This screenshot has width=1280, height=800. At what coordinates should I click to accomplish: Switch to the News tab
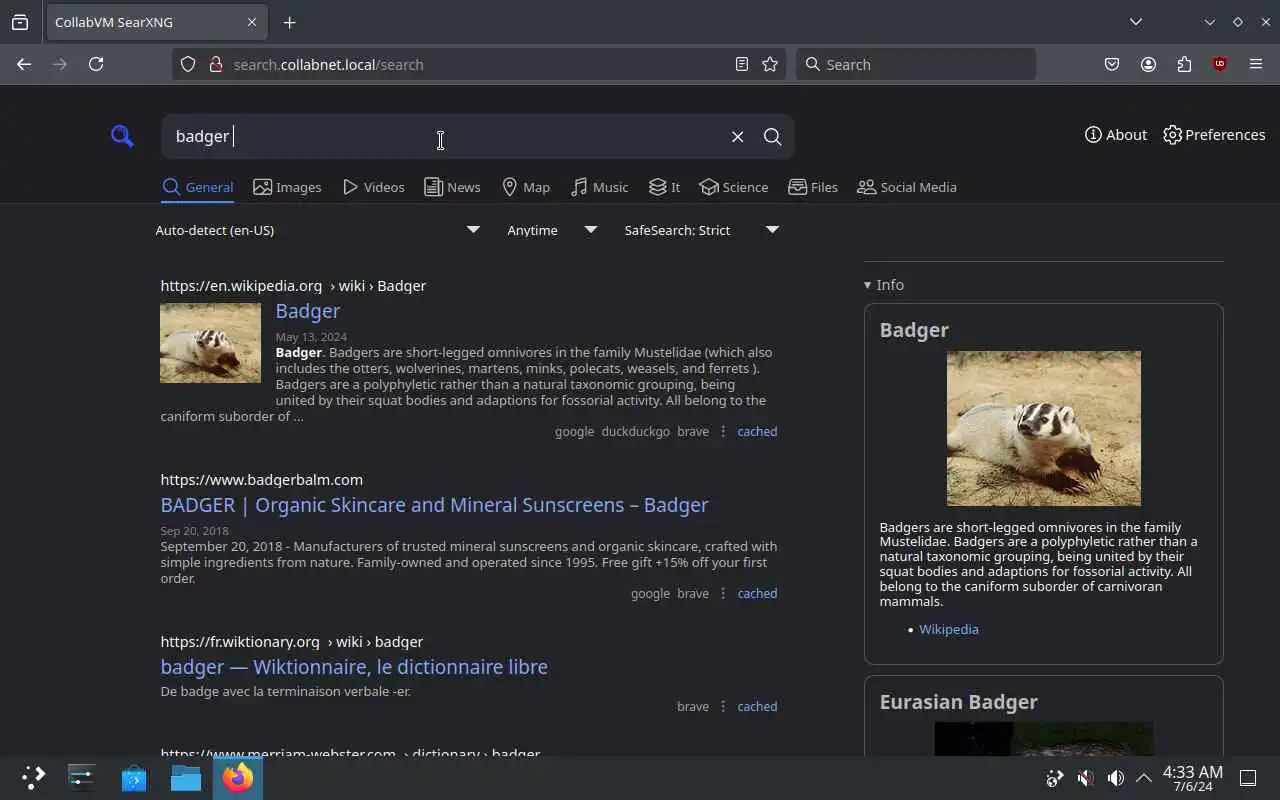point(452,187)
